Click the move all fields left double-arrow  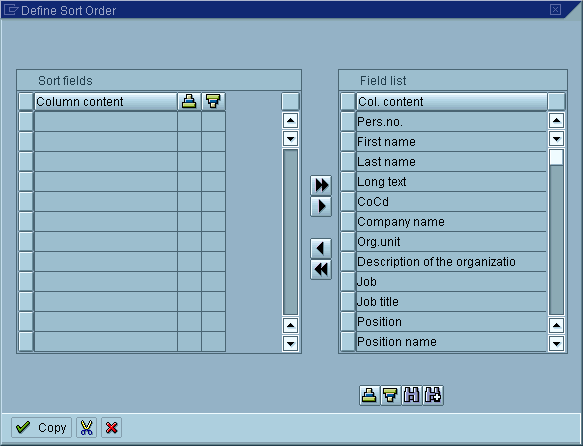pos(321,269)
